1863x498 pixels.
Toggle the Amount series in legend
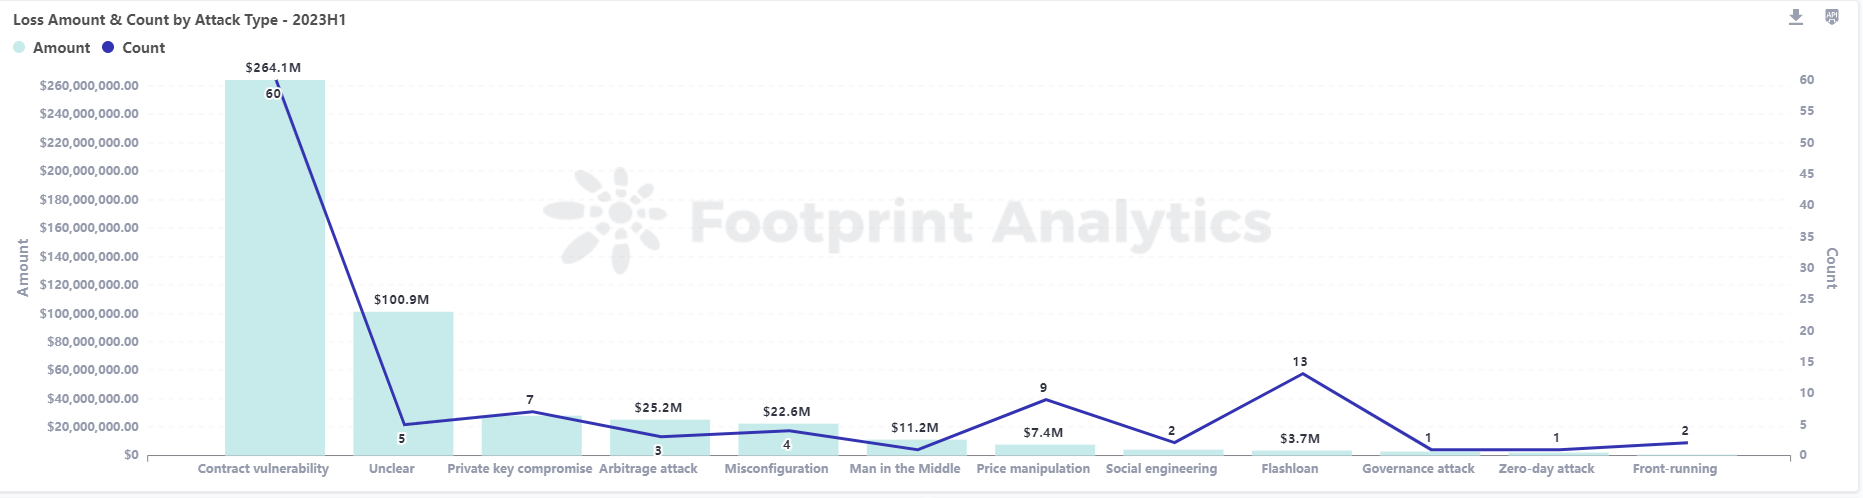(x=61, y=48)
